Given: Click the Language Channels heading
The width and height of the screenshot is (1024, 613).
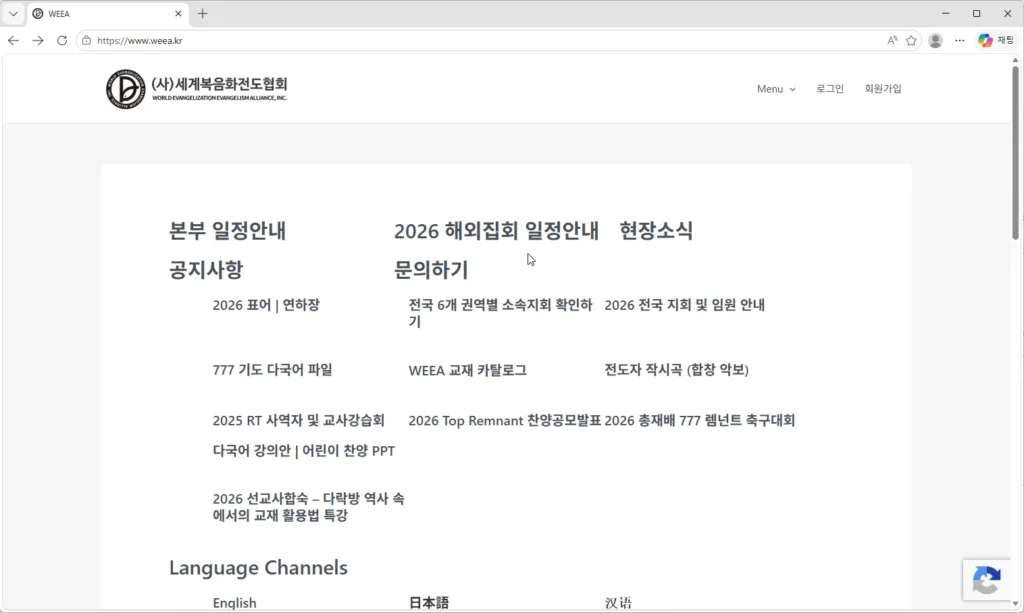Looking at the screenshot, I should [x=258, y=568].
